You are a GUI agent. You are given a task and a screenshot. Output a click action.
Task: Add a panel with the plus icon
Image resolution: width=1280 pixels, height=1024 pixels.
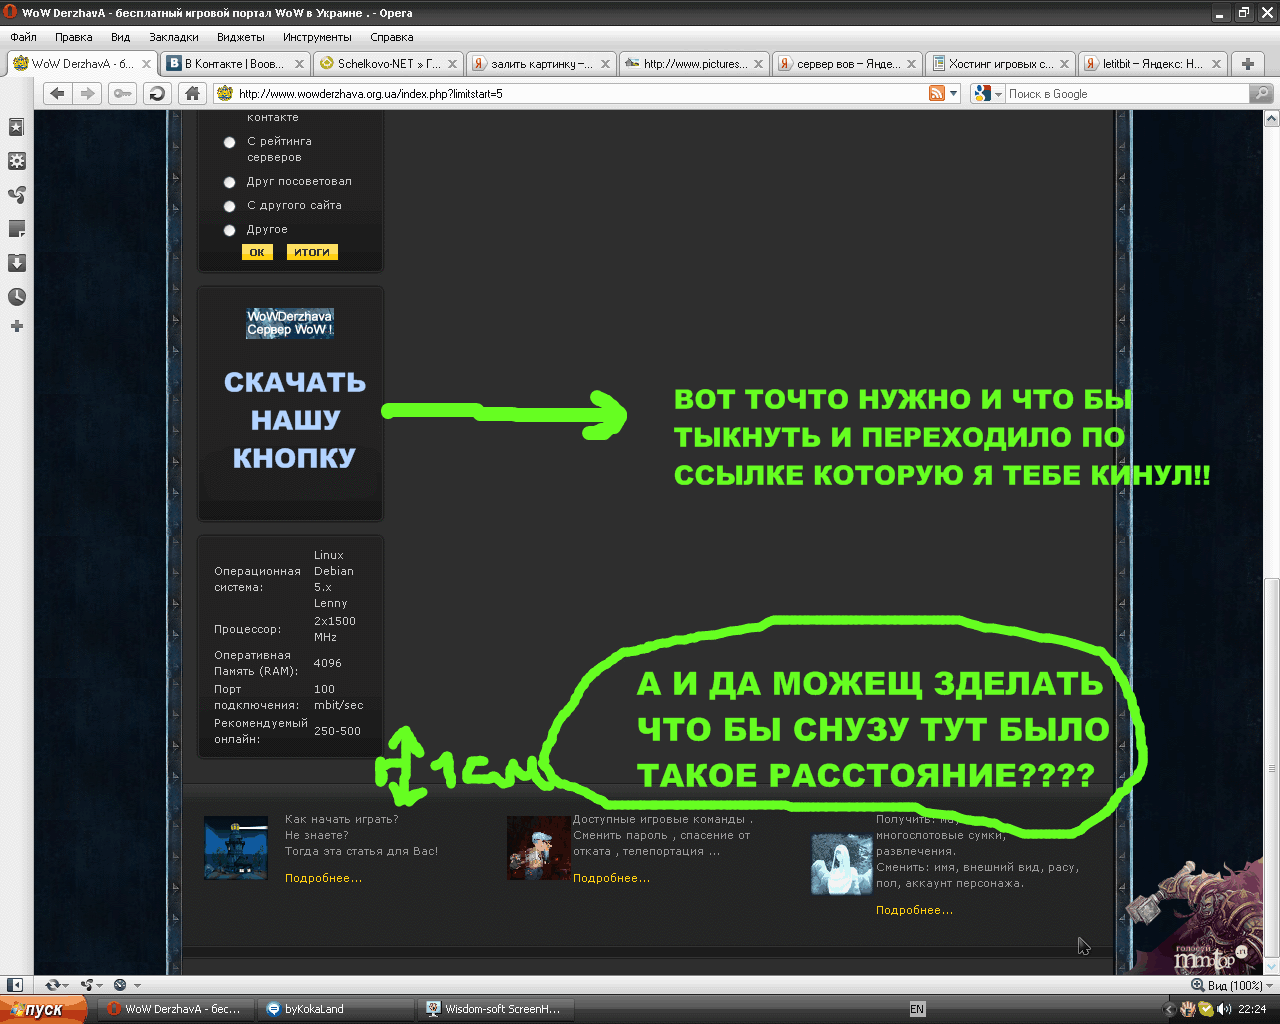(17, 326)
